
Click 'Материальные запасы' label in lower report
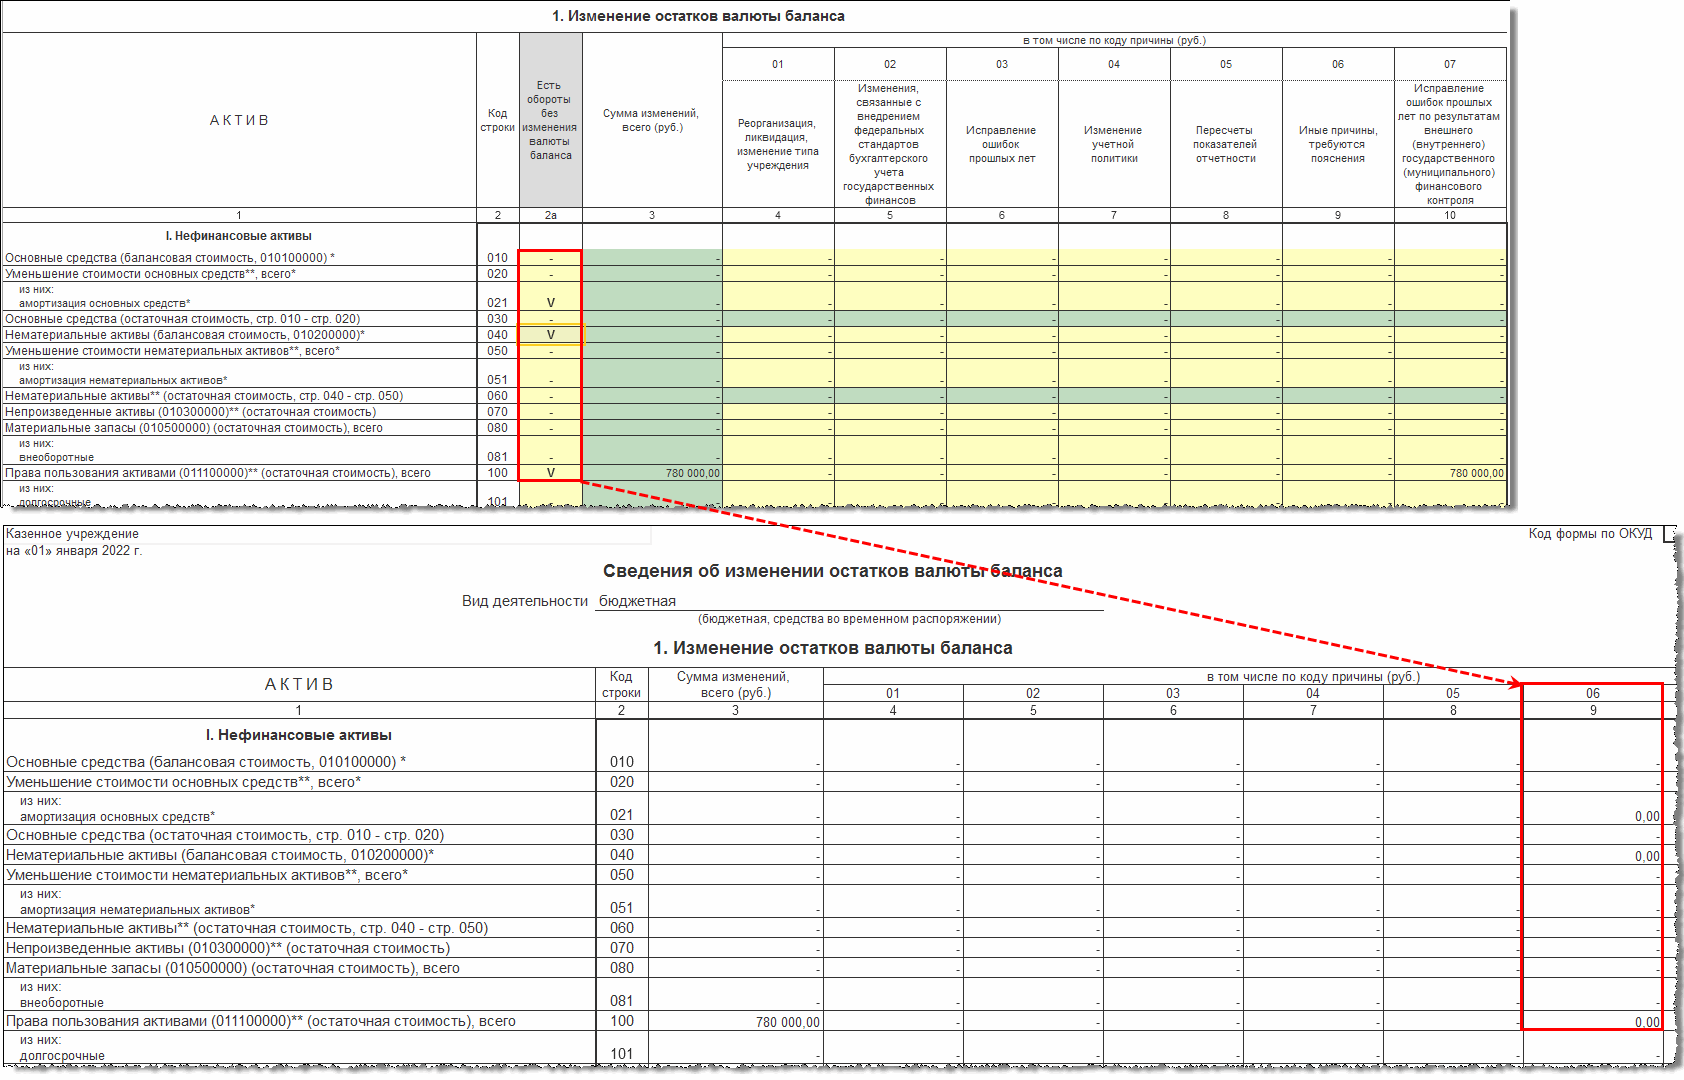(x=233, y=968)
